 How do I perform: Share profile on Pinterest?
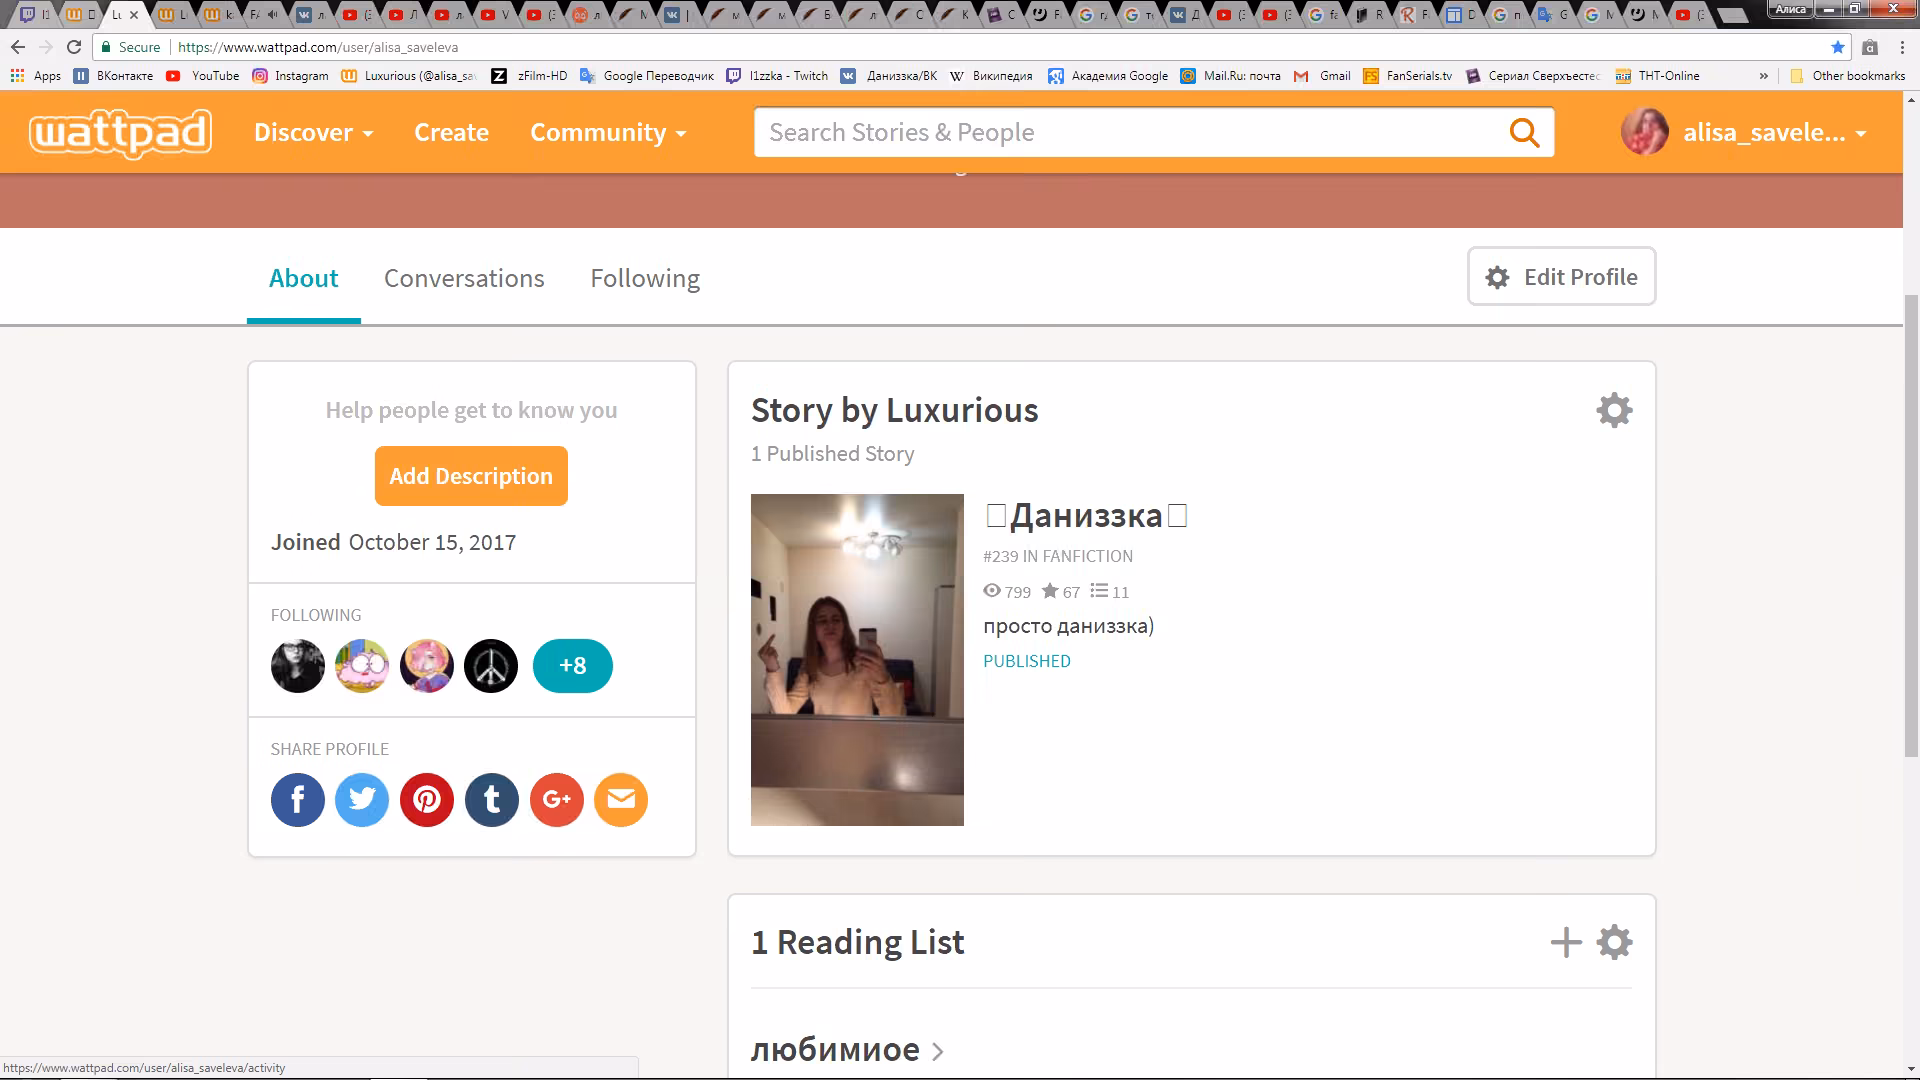click(427, 800)
